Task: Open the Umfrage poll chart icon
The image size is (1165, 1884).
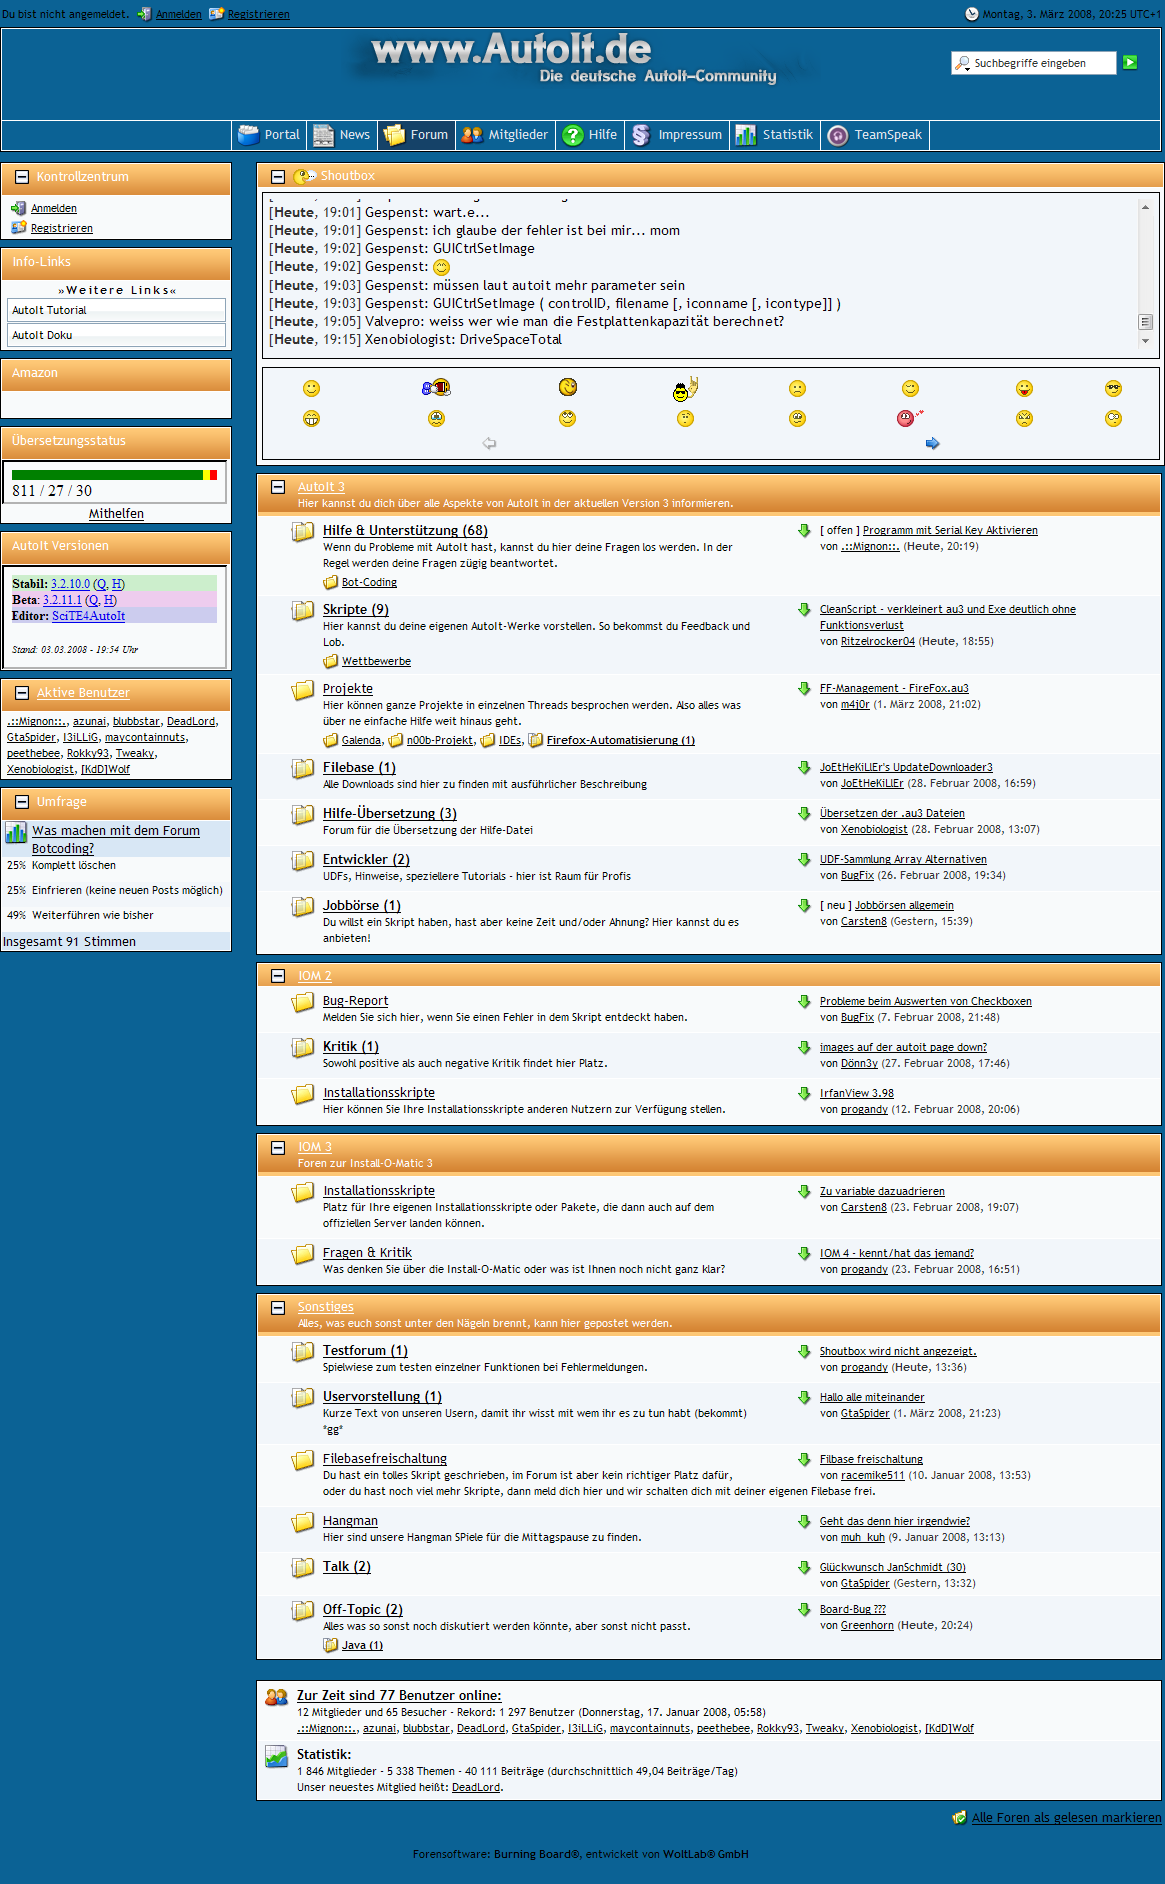Action: tap(16, 832)
